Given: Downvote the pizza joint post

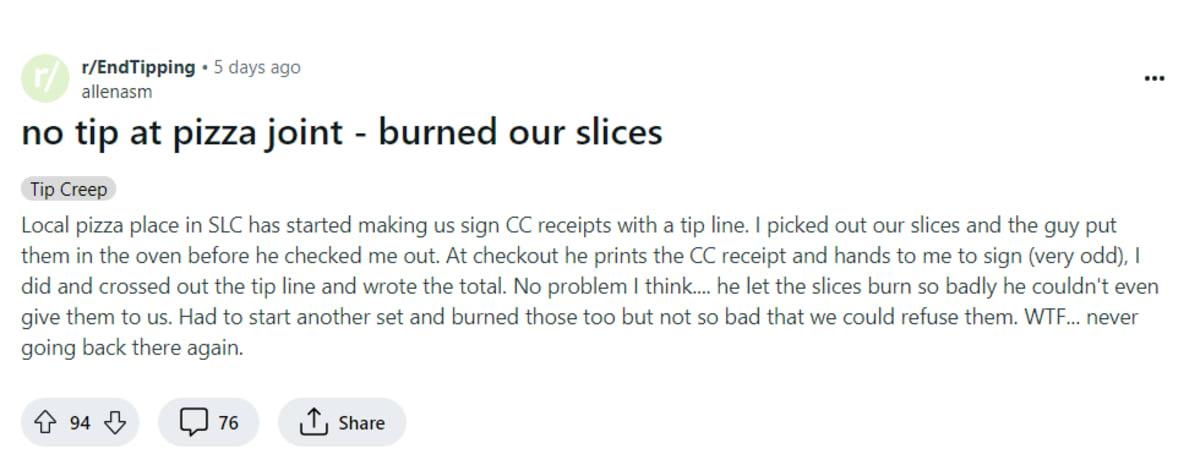Looking at the screenshot, I should tap(115, 423).
